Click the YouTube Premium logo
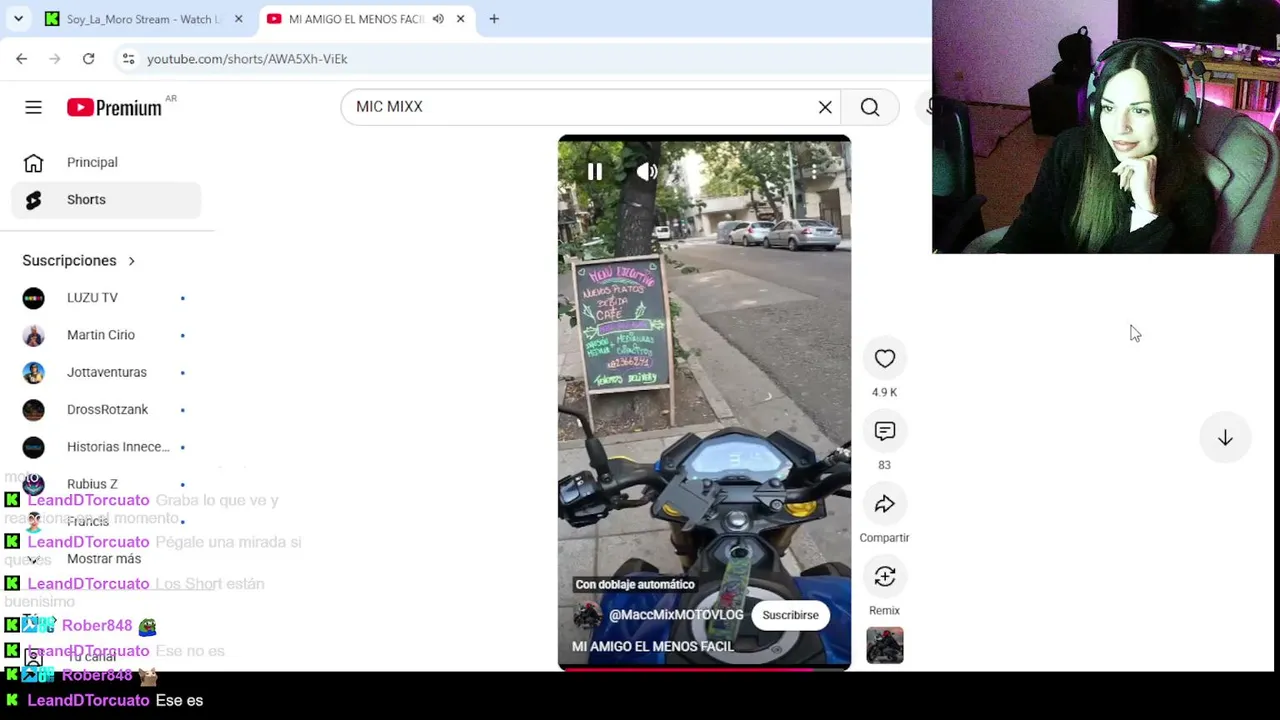 point(114,107)
